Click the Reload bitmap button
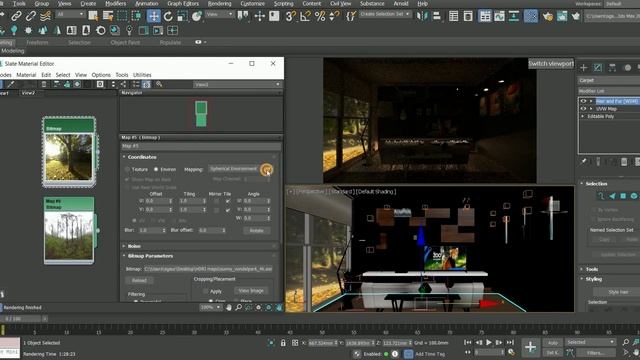This screenshot has width=640, height=360. (139, 280)
